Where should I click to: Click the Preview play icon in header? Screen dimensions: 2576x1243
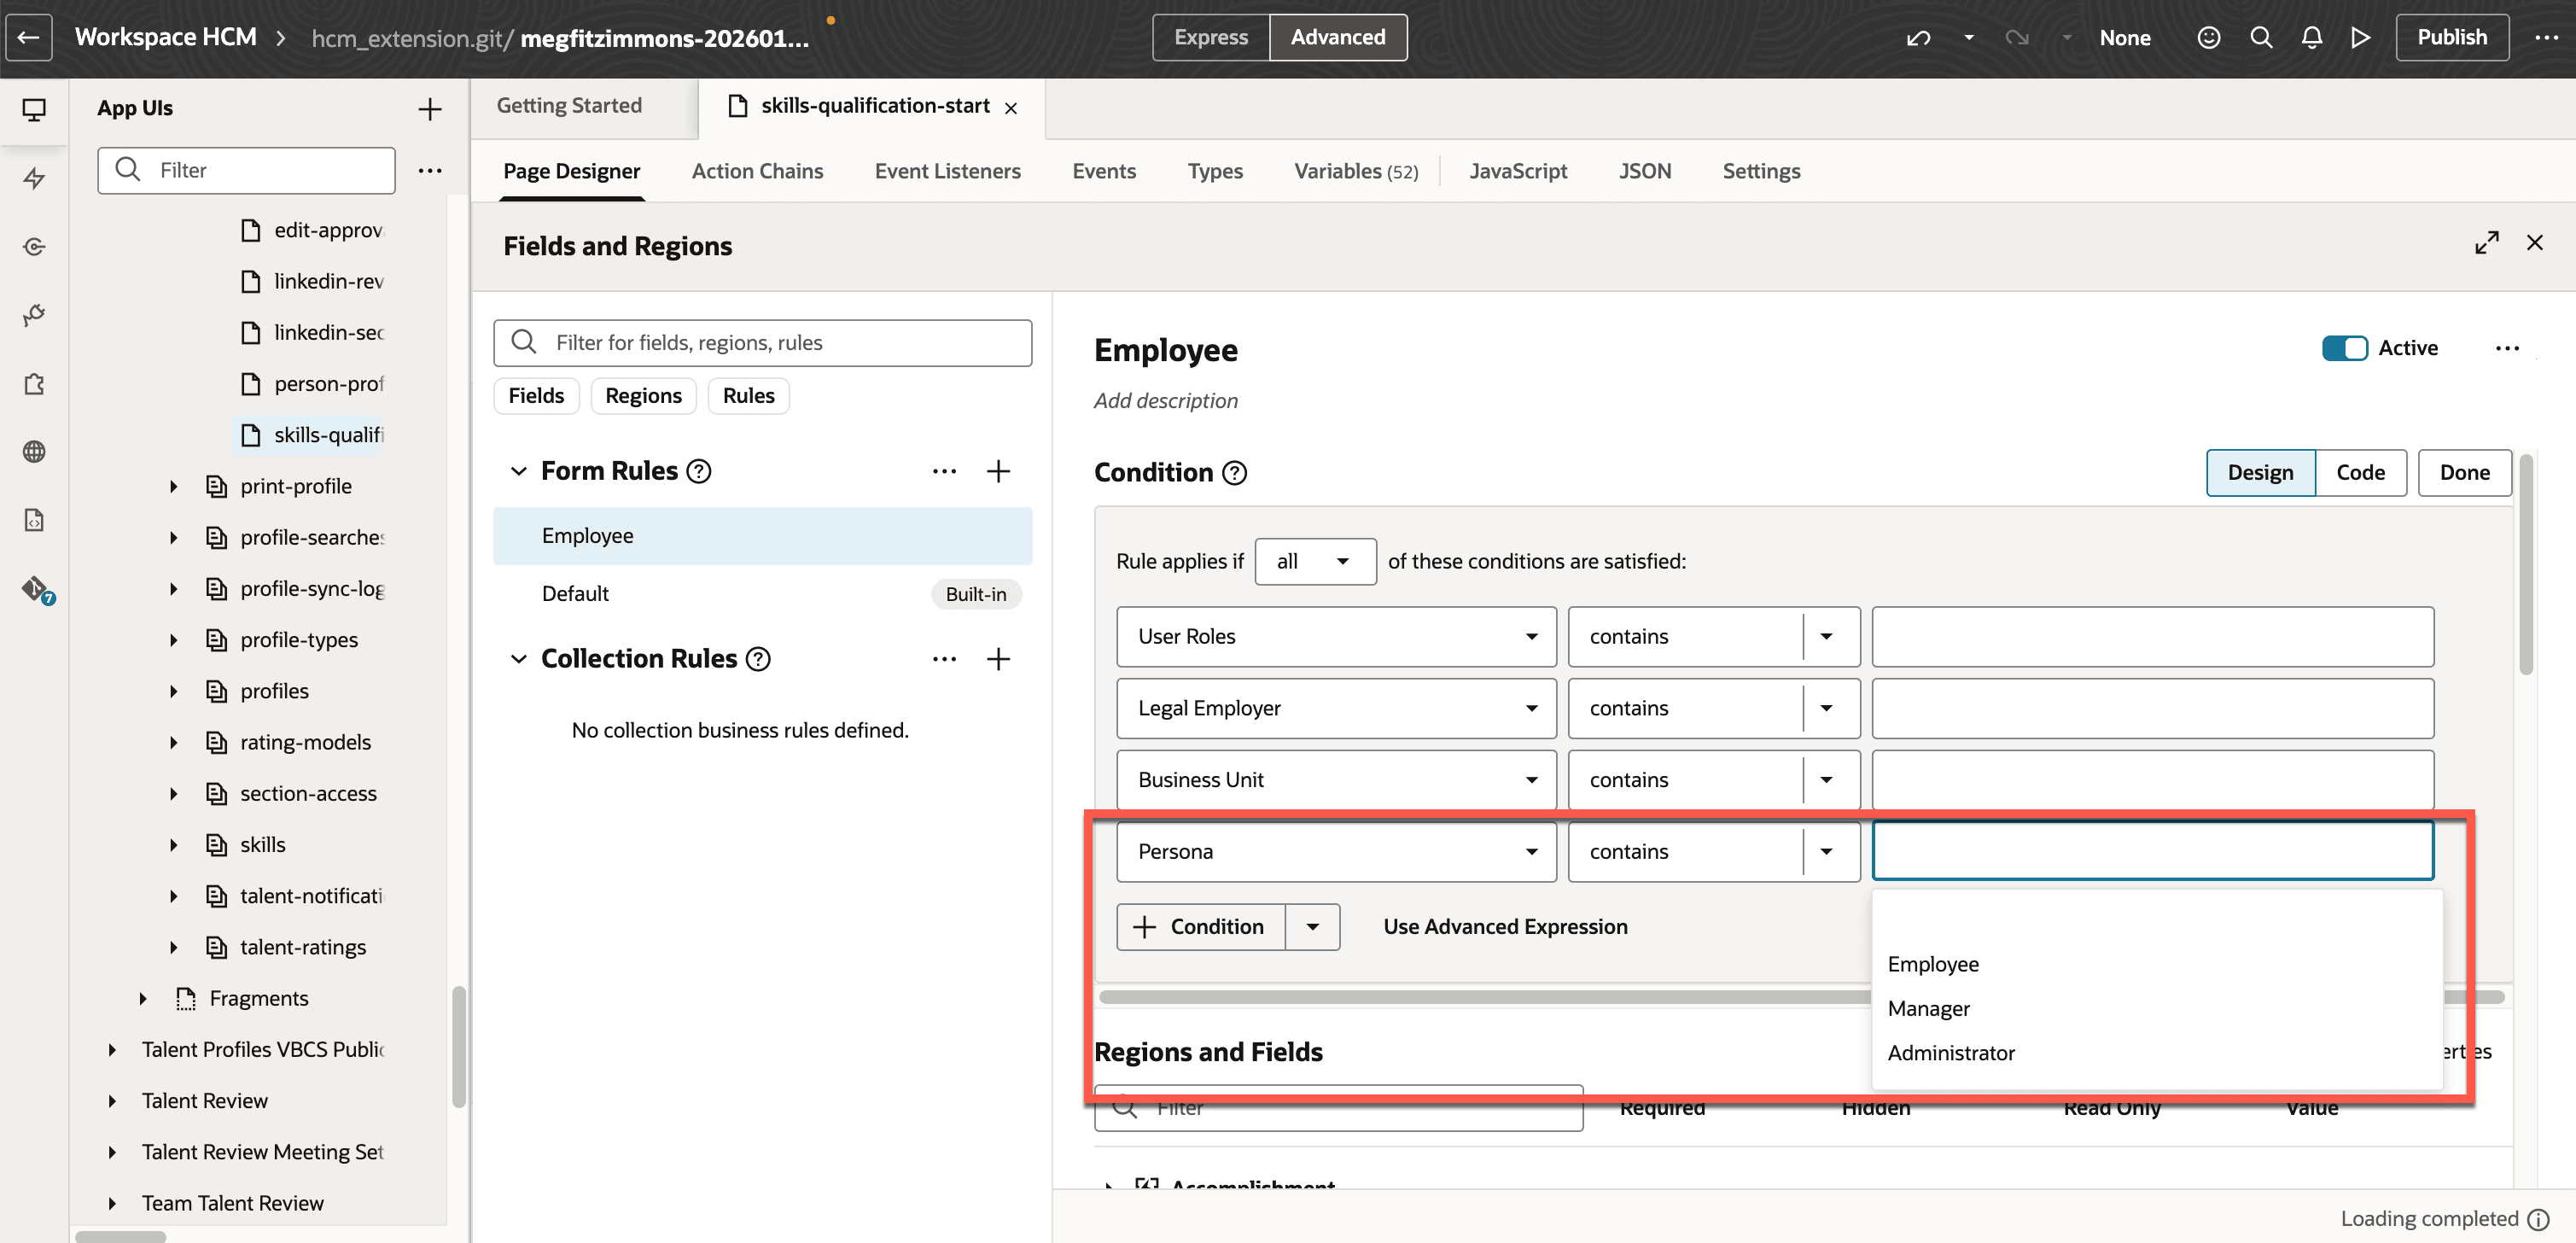click(2360, 38)
